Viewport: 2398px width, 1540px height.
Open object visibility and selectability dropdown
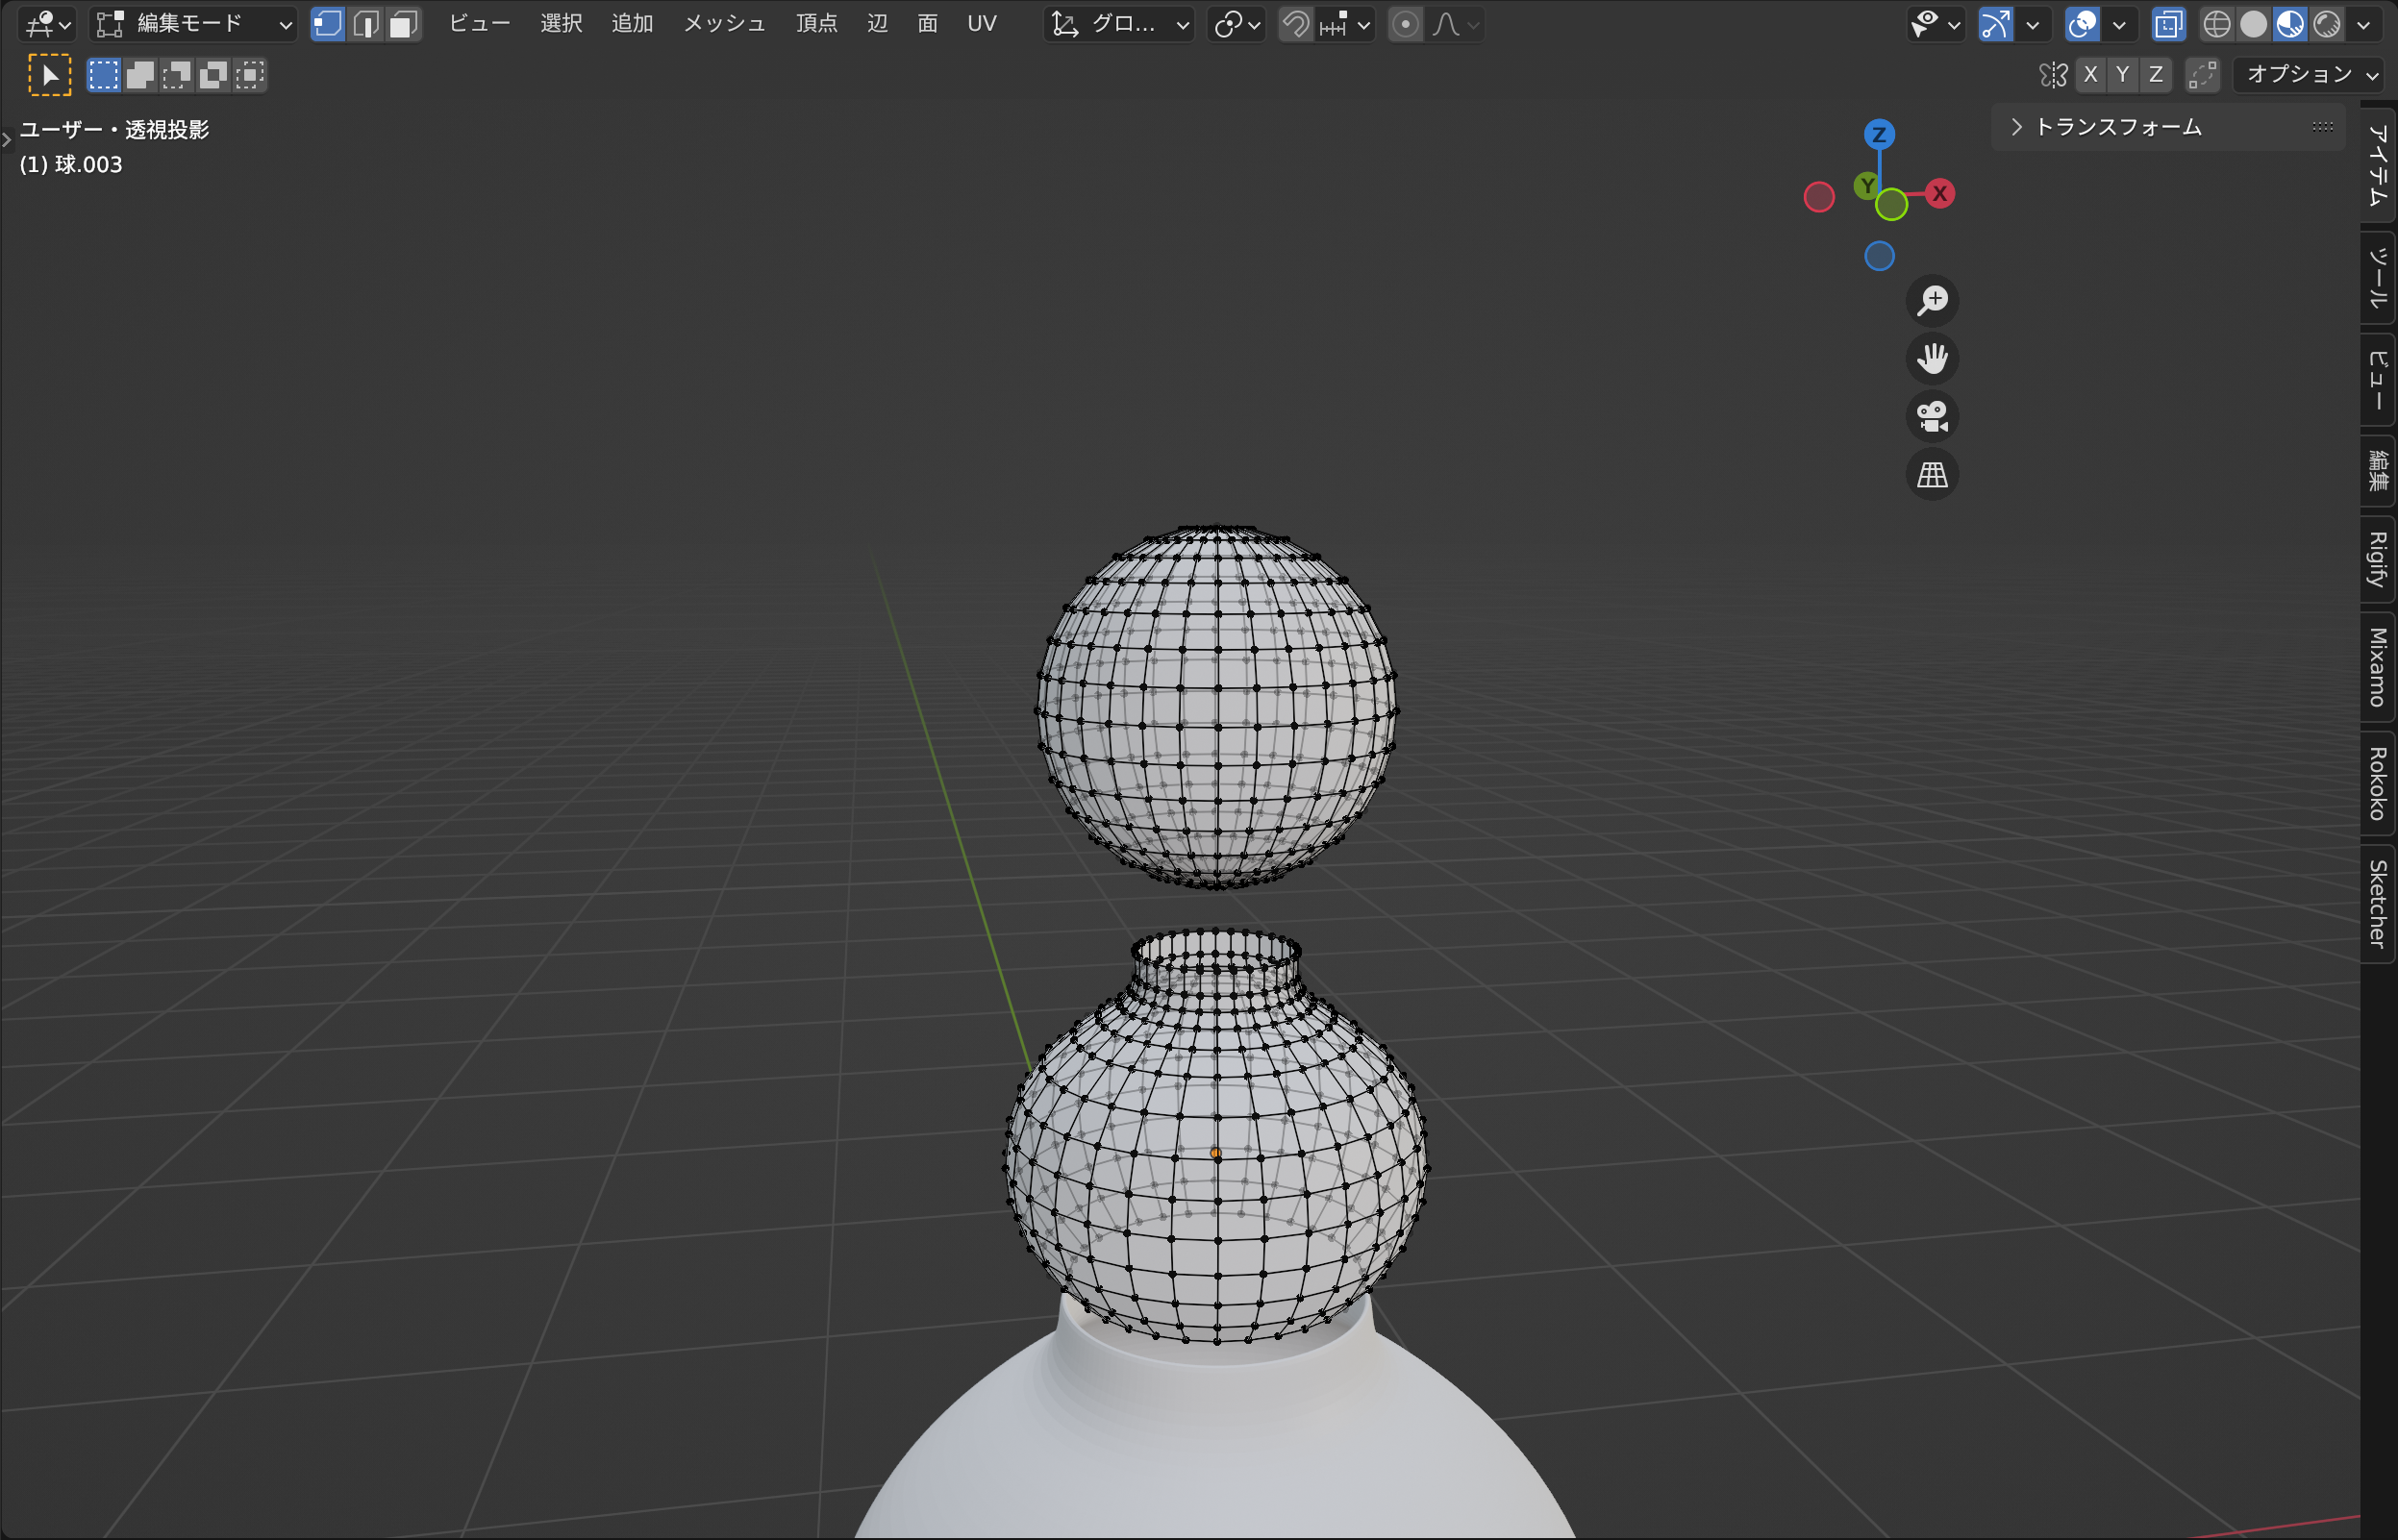1935,24
